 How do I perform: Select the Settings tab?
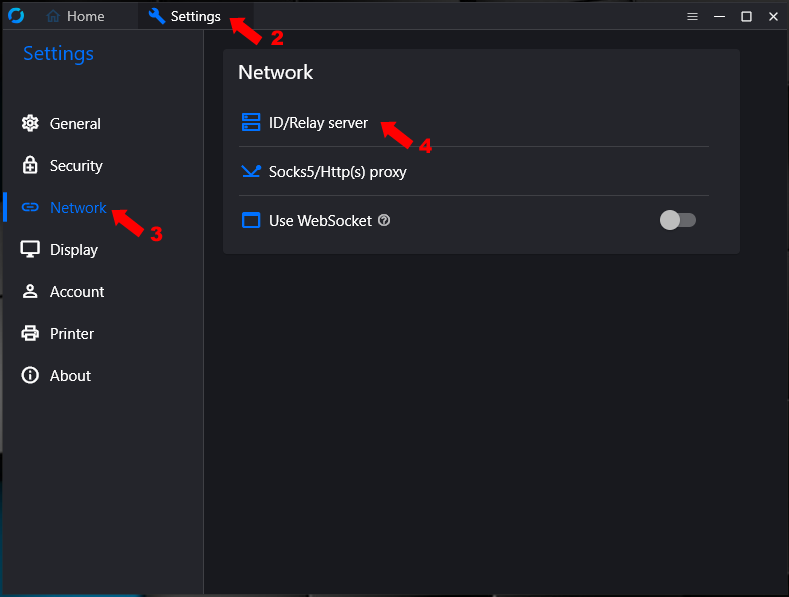(185, 16)
